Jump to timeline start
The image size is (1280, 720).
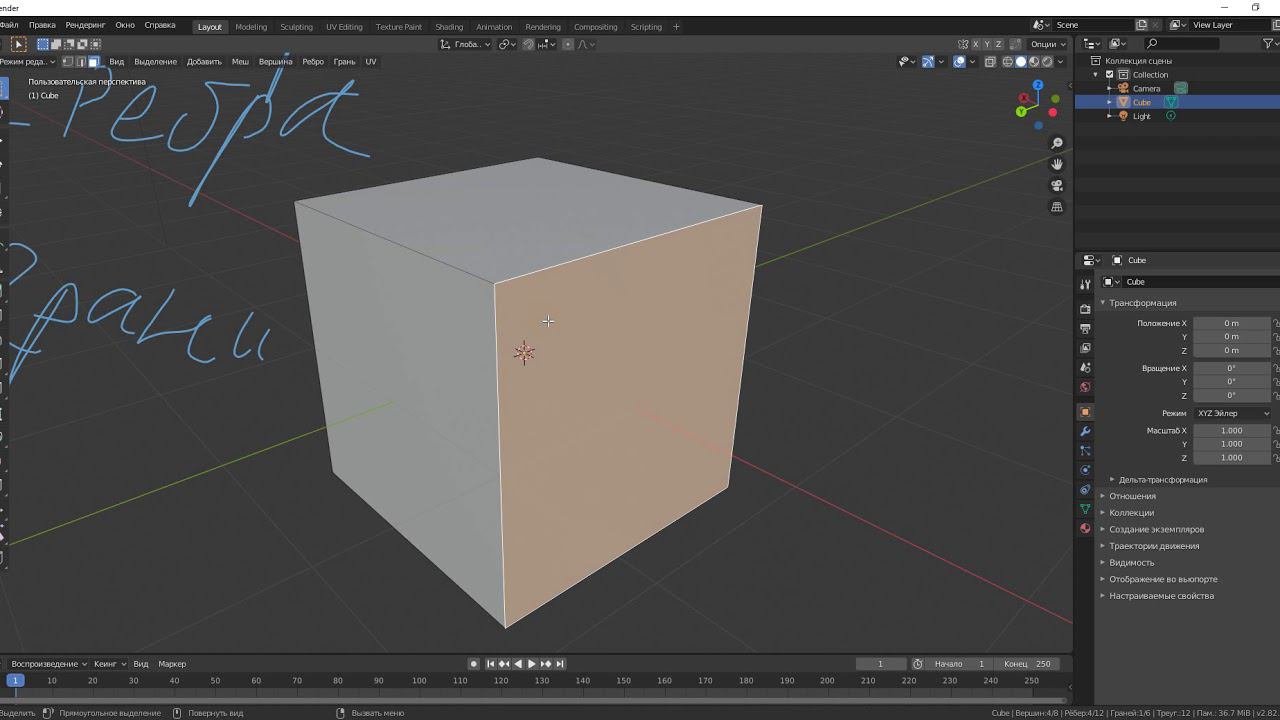490,664
